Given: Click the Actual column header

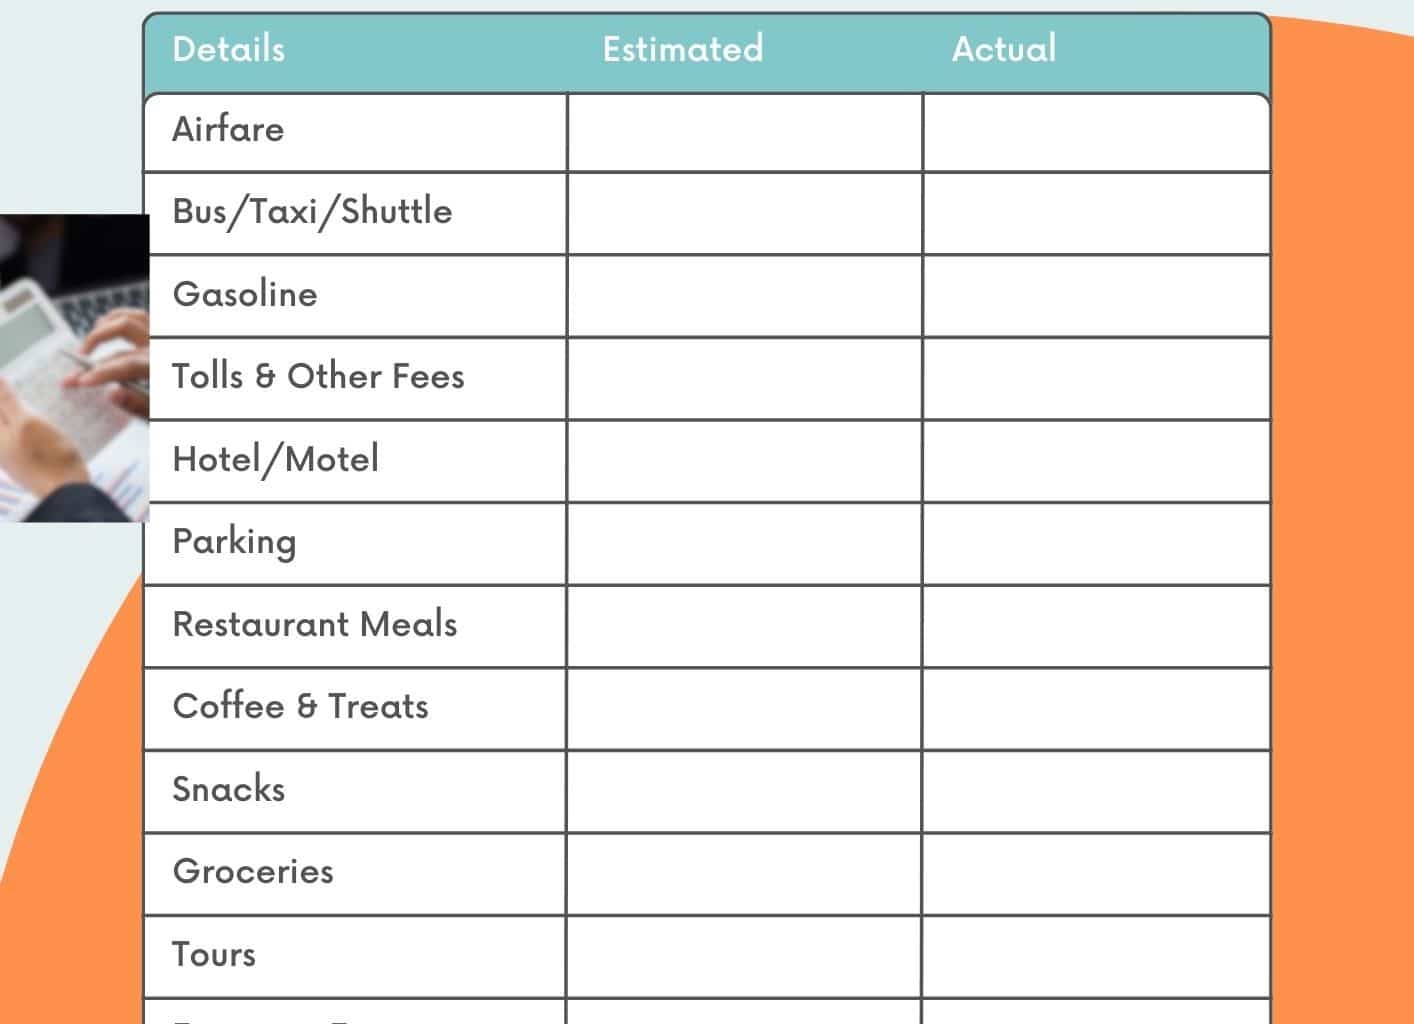Looking at the screenshot, I should [x=1003, y=49].
